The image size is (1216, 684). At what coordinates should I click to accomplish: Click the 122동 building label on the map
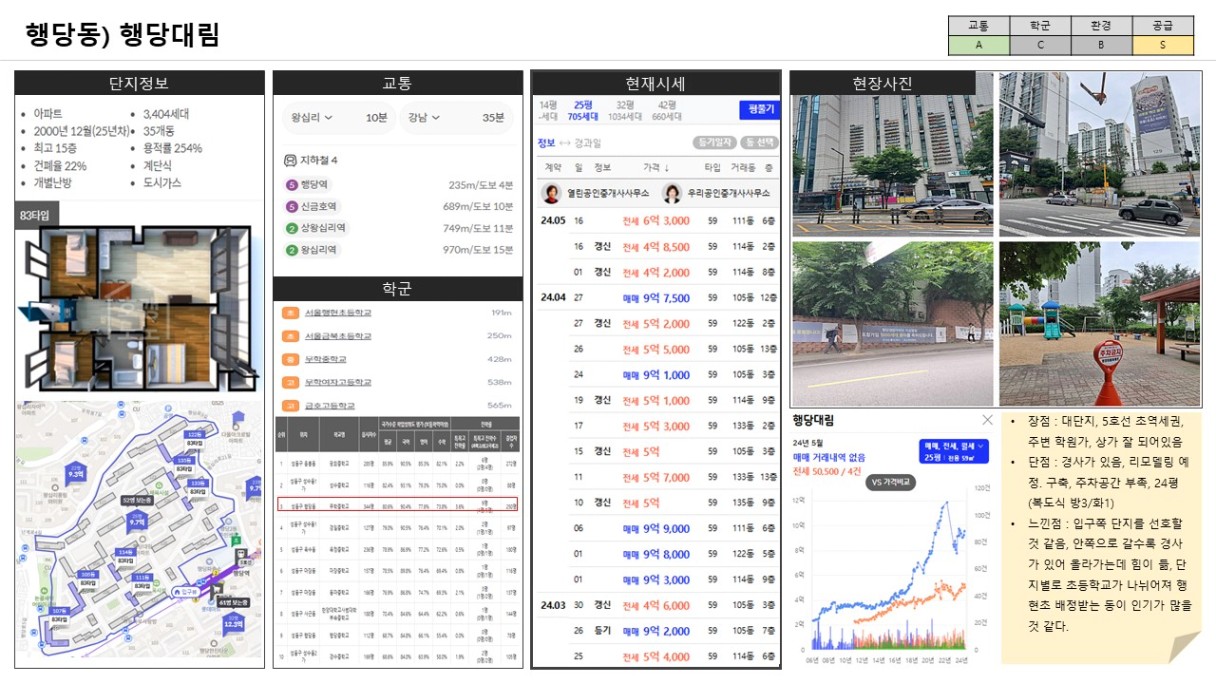pyautogui.click(x=194, y=437)
